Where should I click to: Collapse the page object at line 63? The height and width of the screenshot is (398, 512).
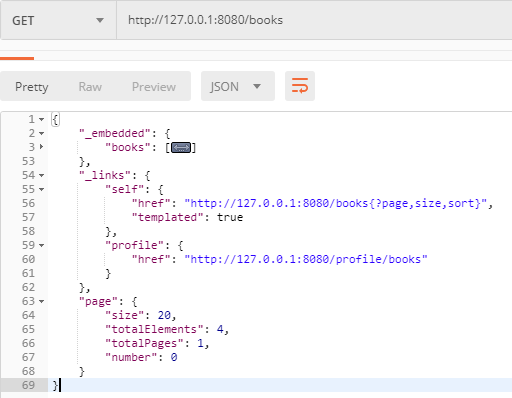41,301
